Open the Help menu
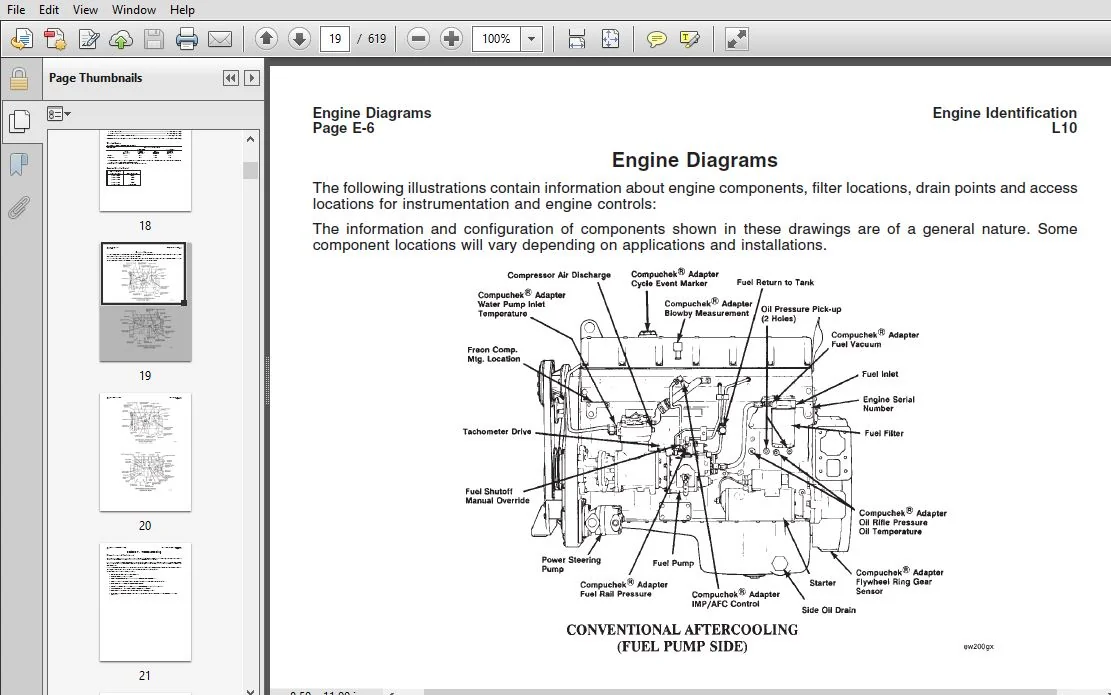Image resolution: width=1111 pixels, height=695 pixels. coord(182,10)
